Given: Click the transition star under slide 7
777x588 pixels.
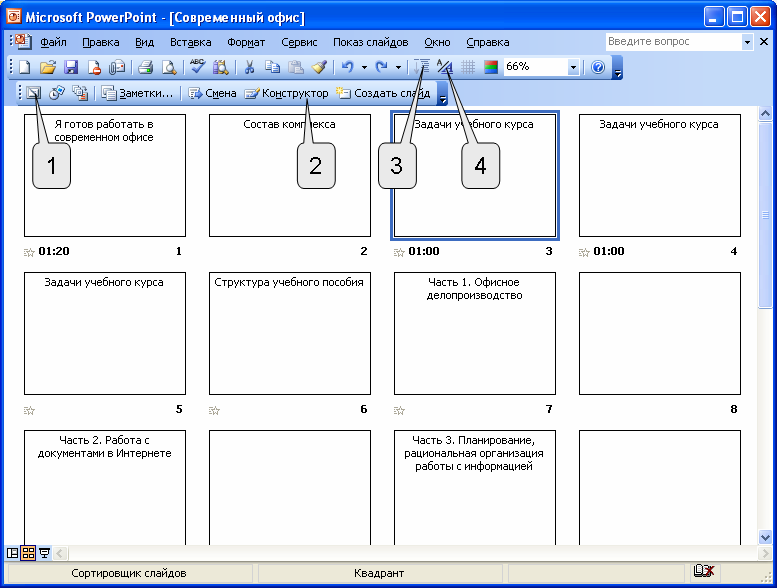Looking at the screenshot, I should pos(399,410).
